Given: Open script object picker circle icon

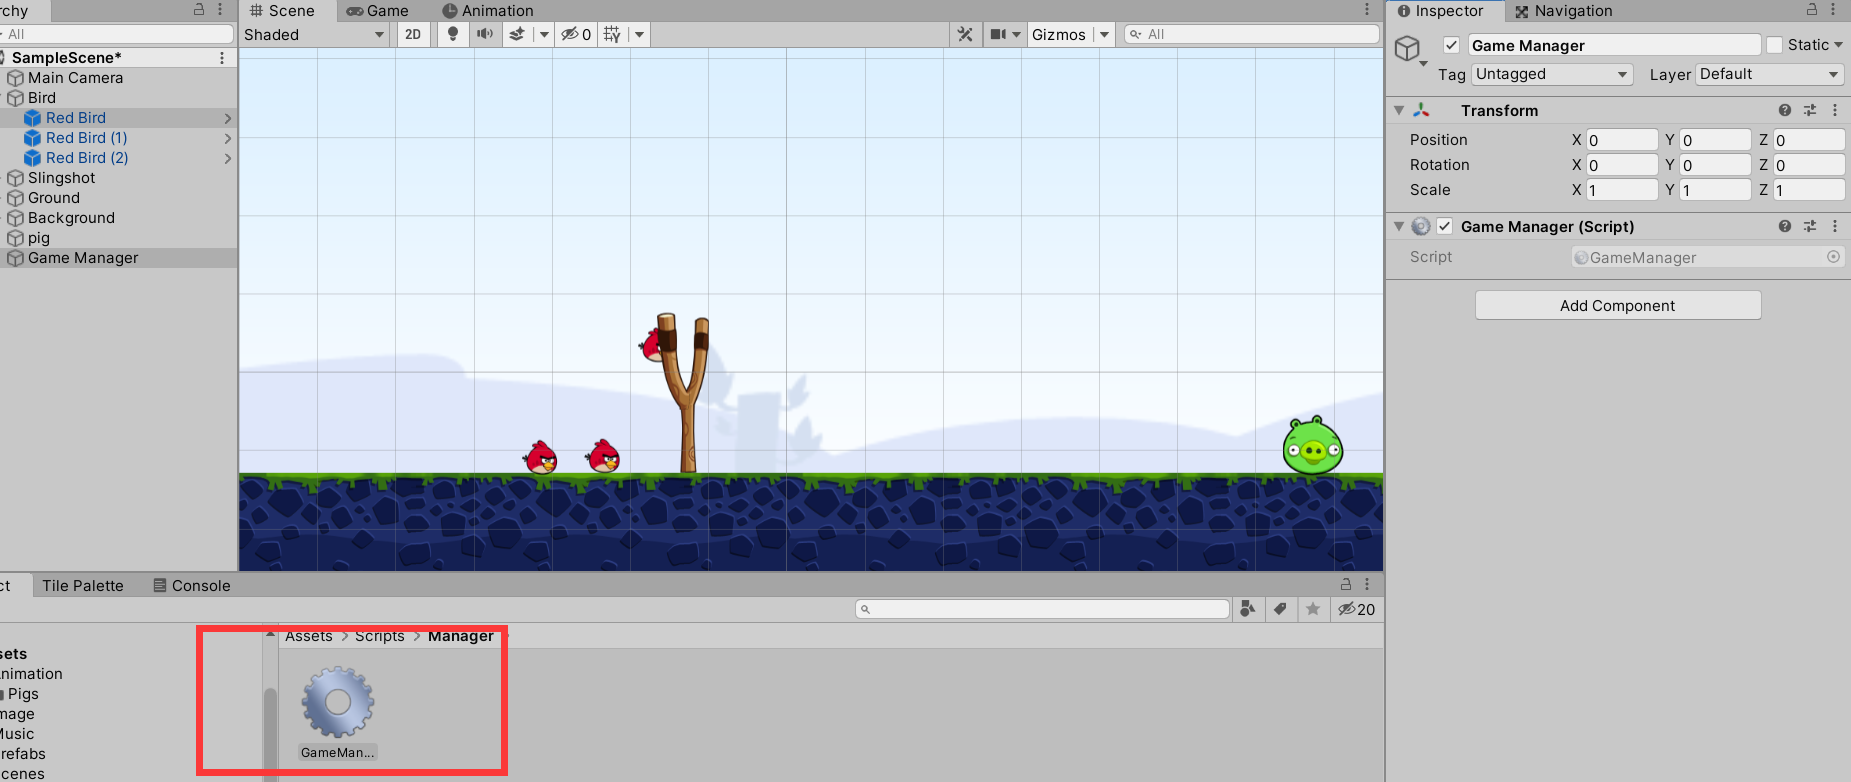Looking at the screenshot, I should 1833,257.
